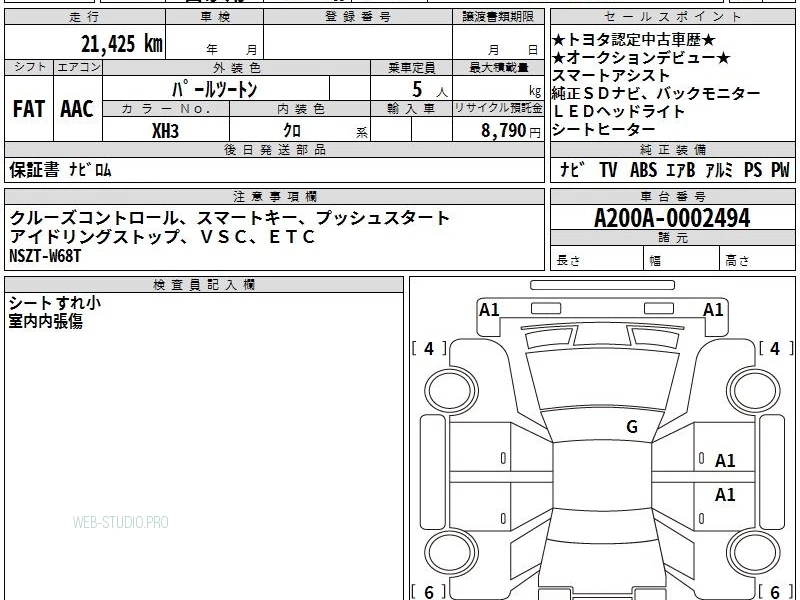Viewport: 800px width, 600px height.
Task: Select the 室内内張傷 inspector note
Action: [45, 321]
